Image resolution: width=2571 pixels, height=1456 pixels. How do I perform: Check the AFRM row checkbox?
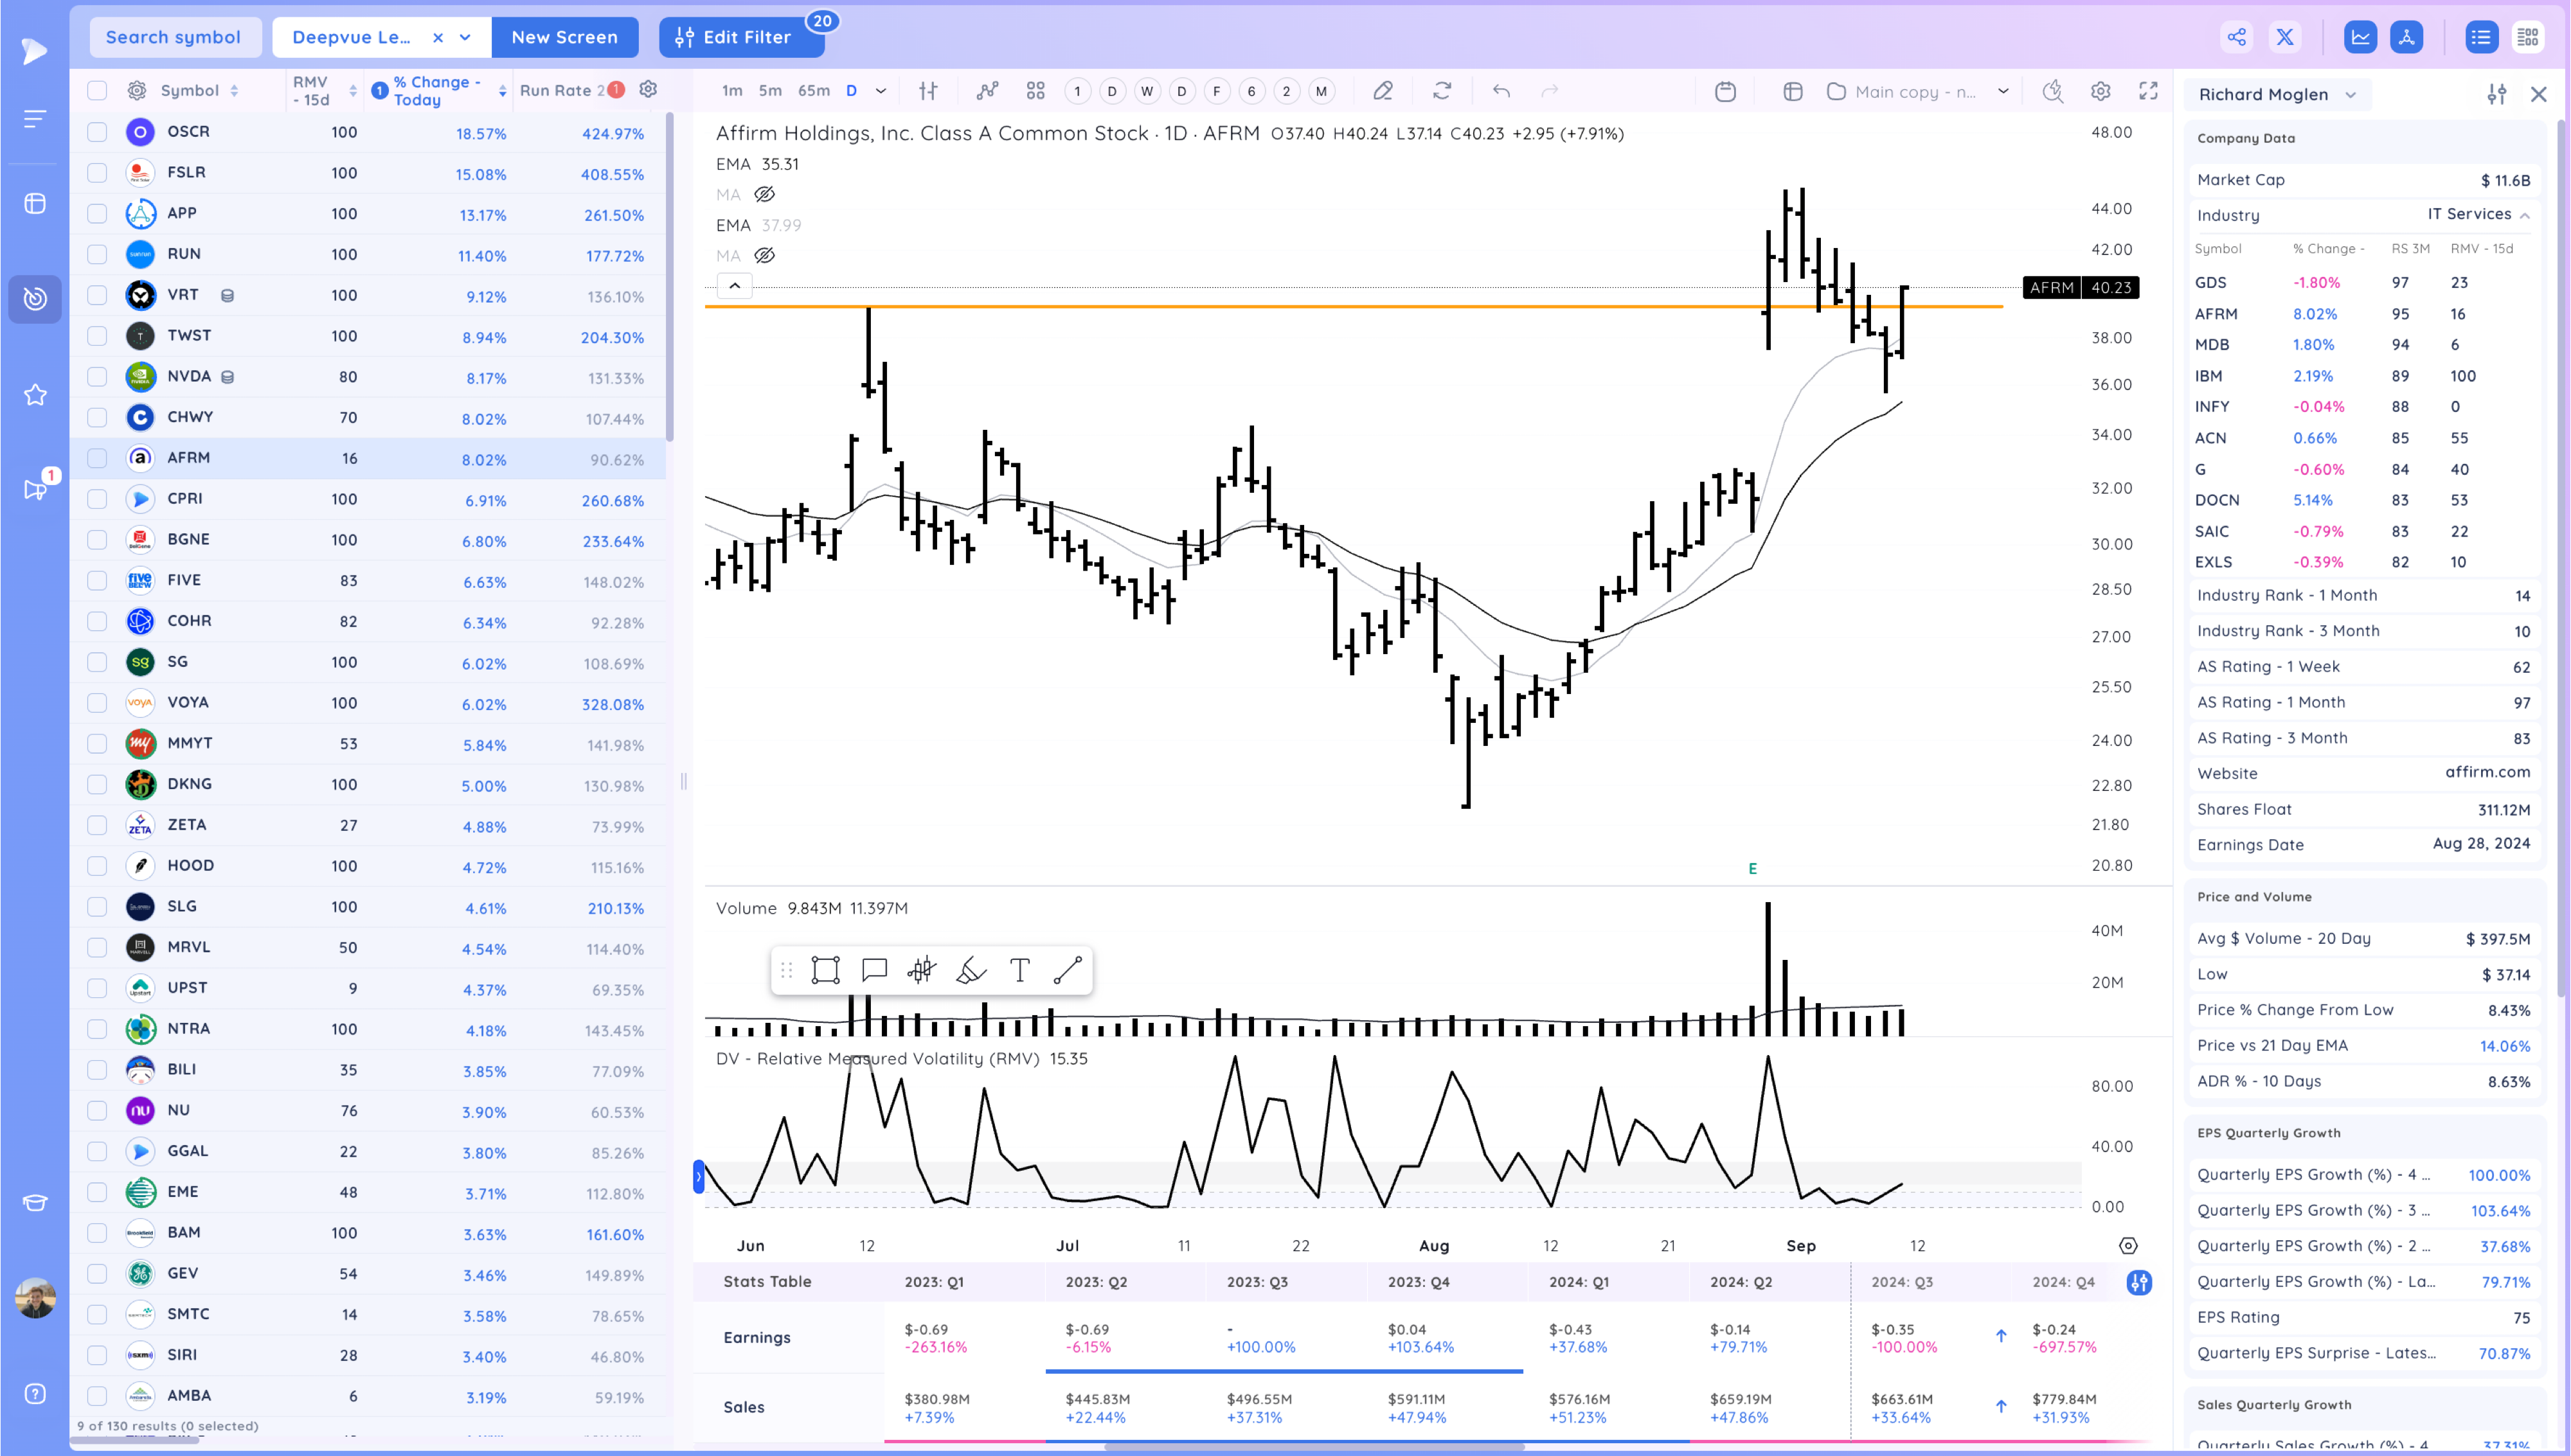pos(97,458)
